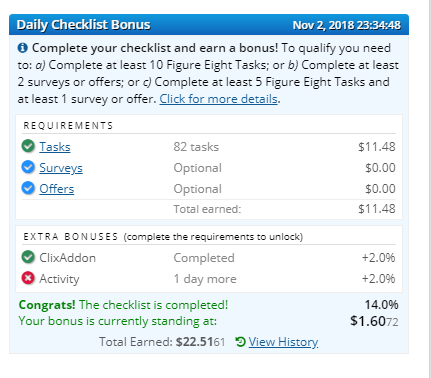The width and height of the screenshot is (431, 378).
Task: Click the blue checkmark beside Surveys
Action: click(28, 167)
